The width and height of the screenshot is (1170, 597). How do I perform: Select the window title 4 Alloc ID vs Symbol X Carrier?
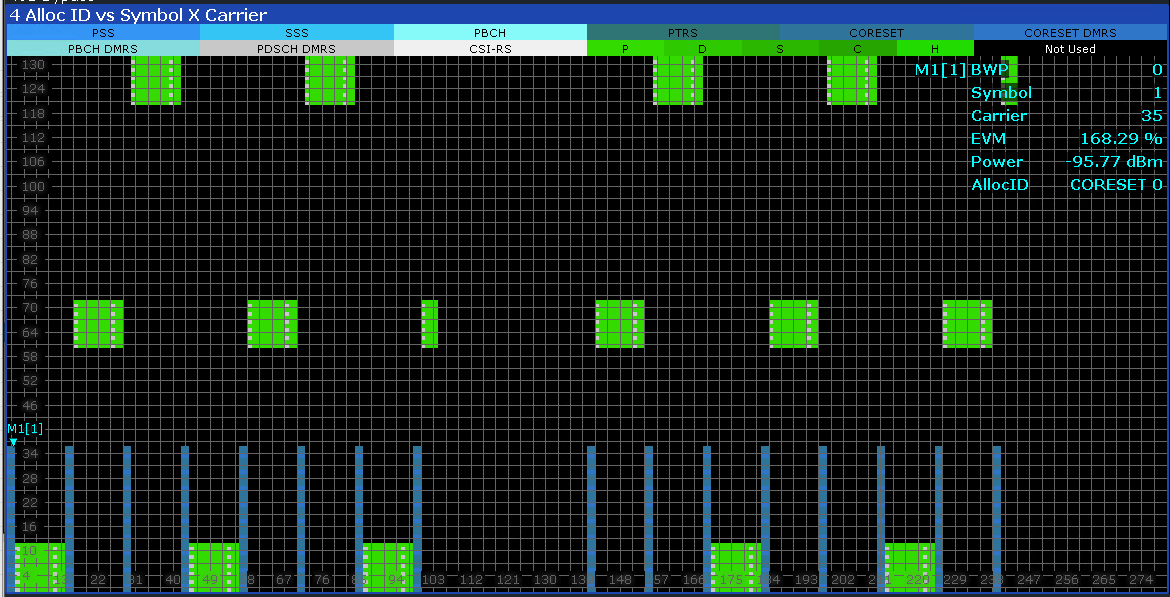[138, 14]
